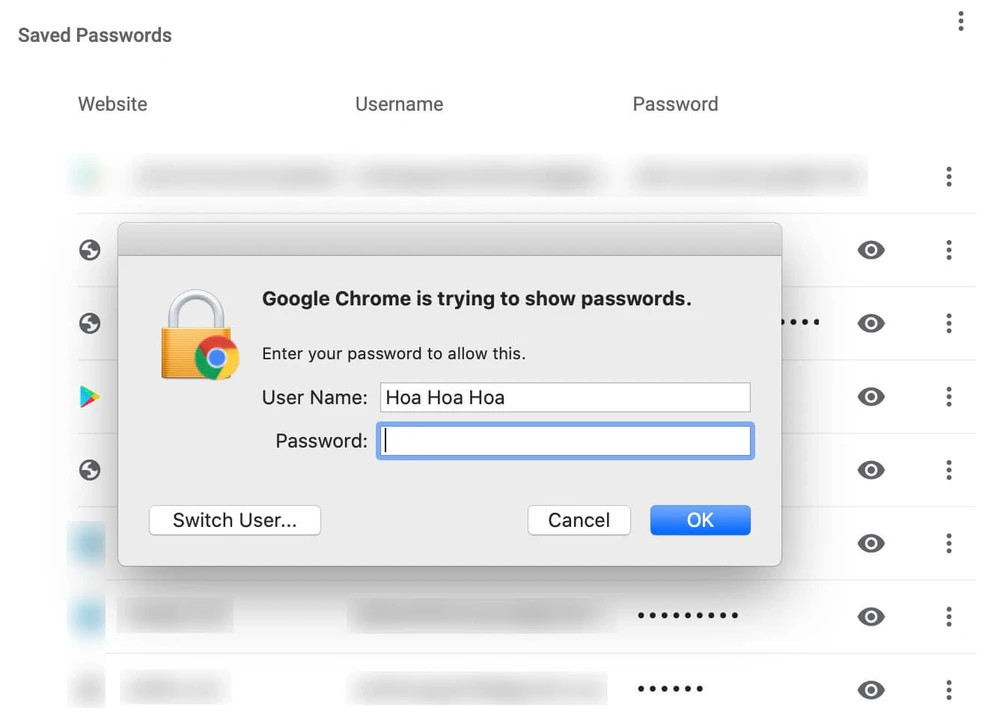Click inside the empty Password field
This screenshot has height=720, width=1000.
[x=565, y=440]
